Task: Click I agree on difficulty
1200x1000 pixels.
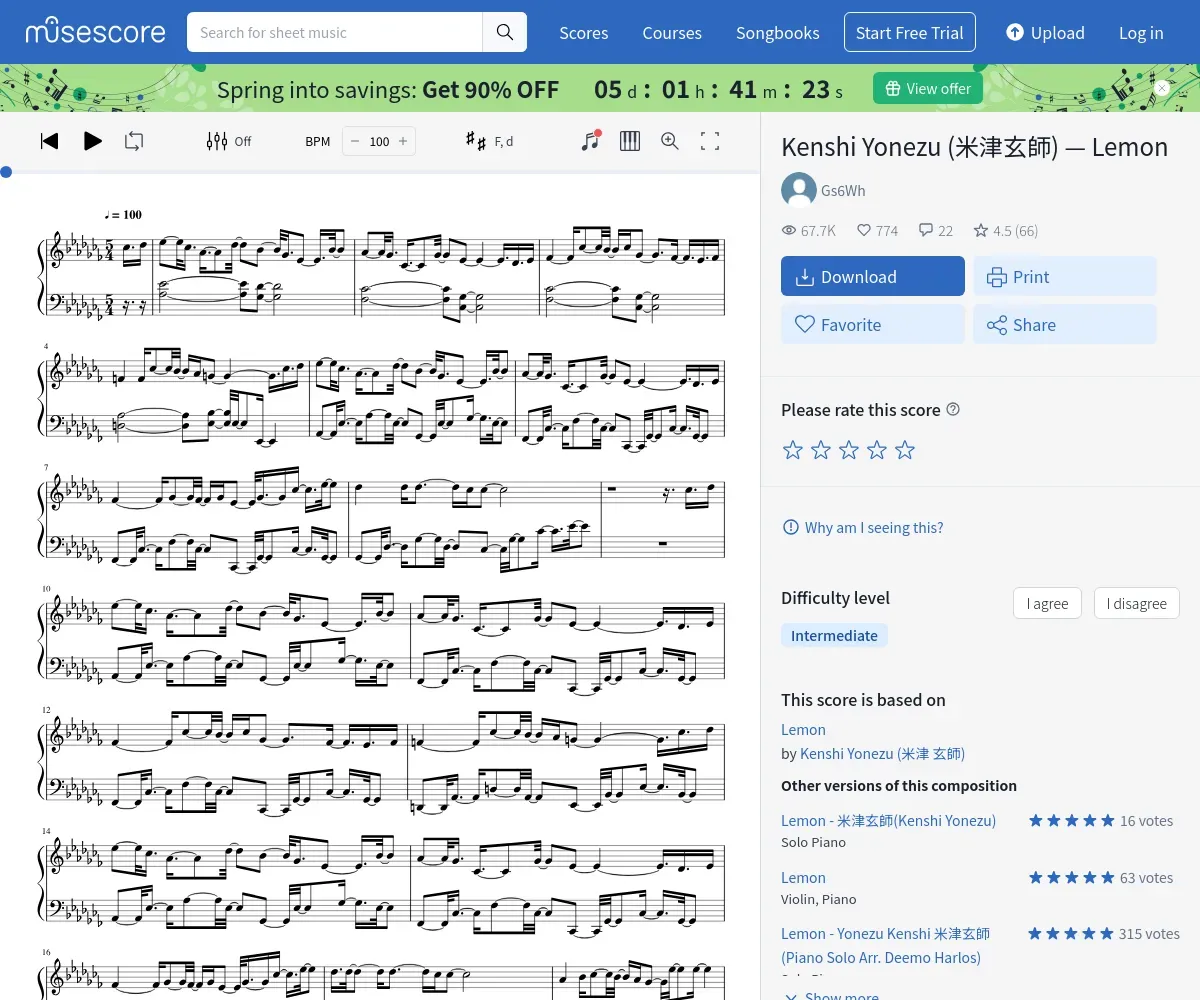Action: tap(1047, 603)
